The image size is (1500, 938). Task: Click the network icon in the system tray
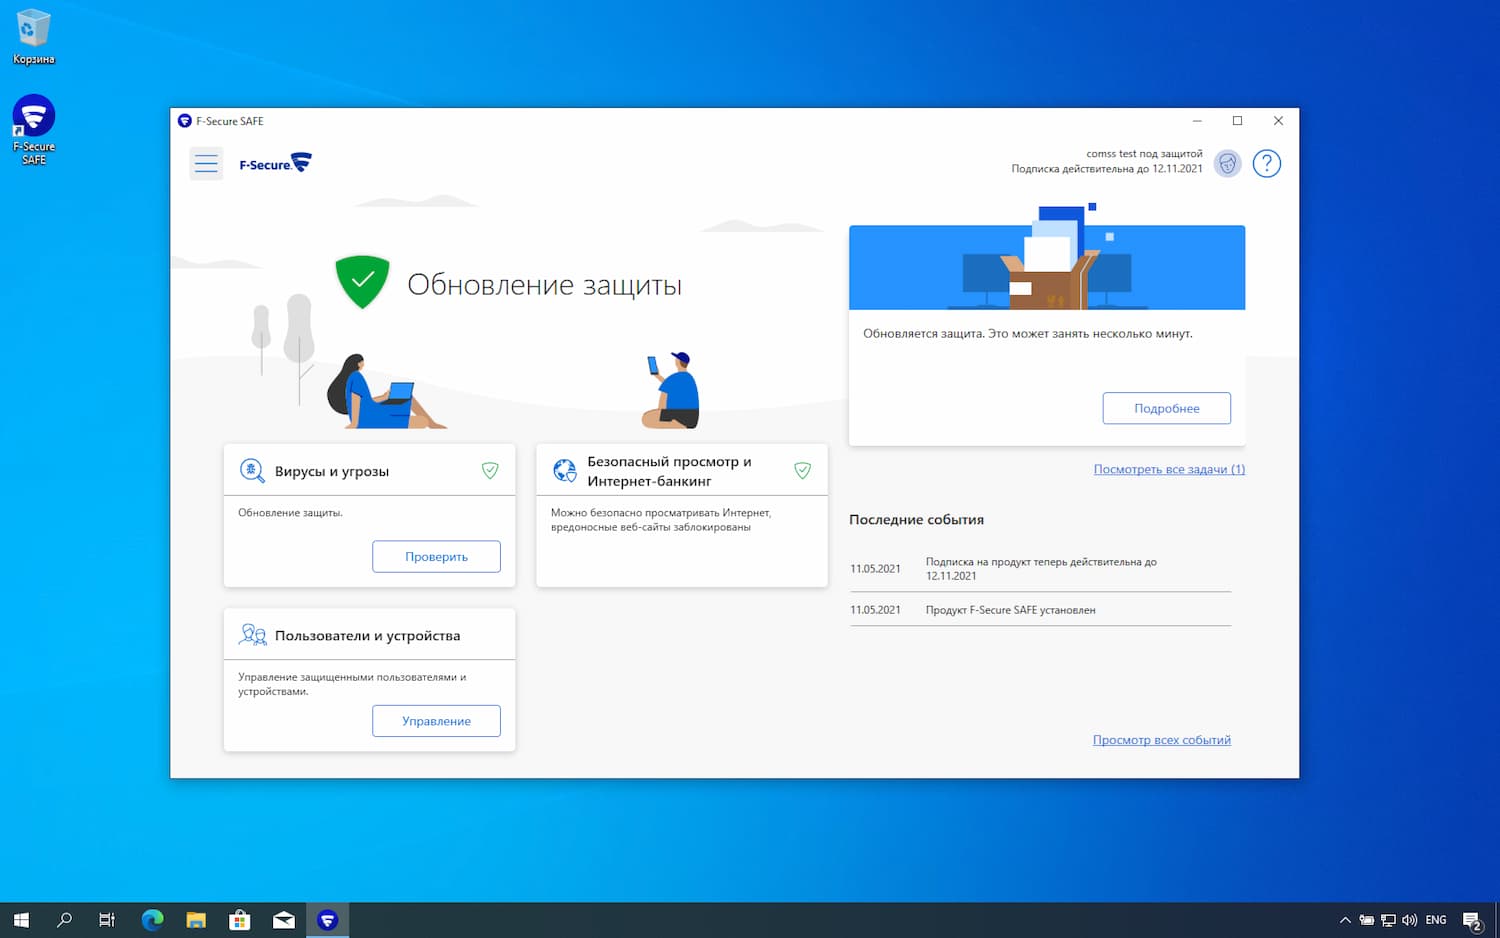pos(1388,920)
